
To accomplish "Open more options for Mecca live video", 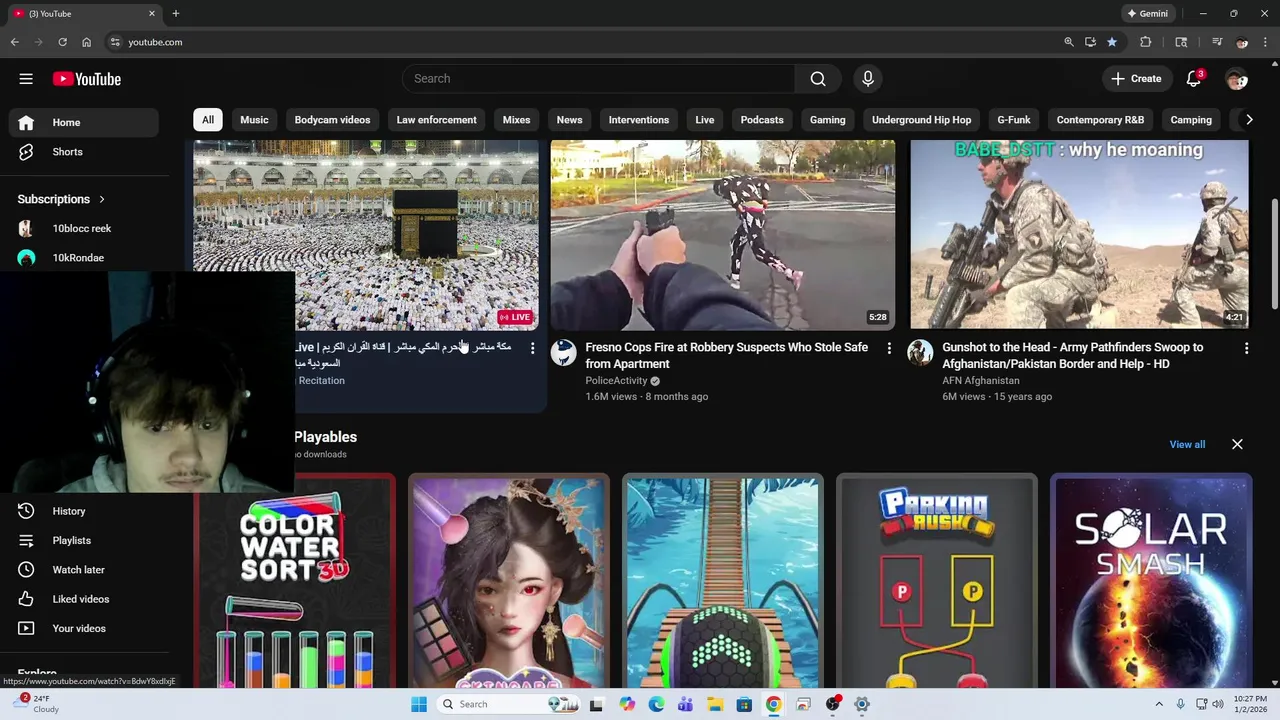I will tap(532, 348).
